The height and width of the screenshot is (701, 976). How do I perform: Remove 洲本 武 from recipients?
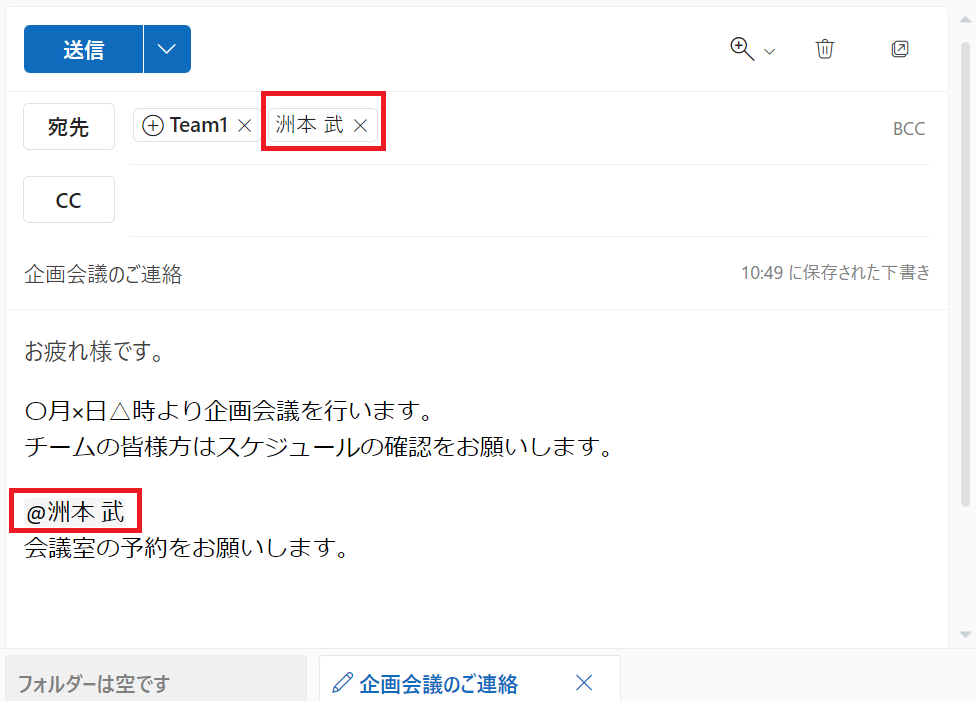point(360,126)
